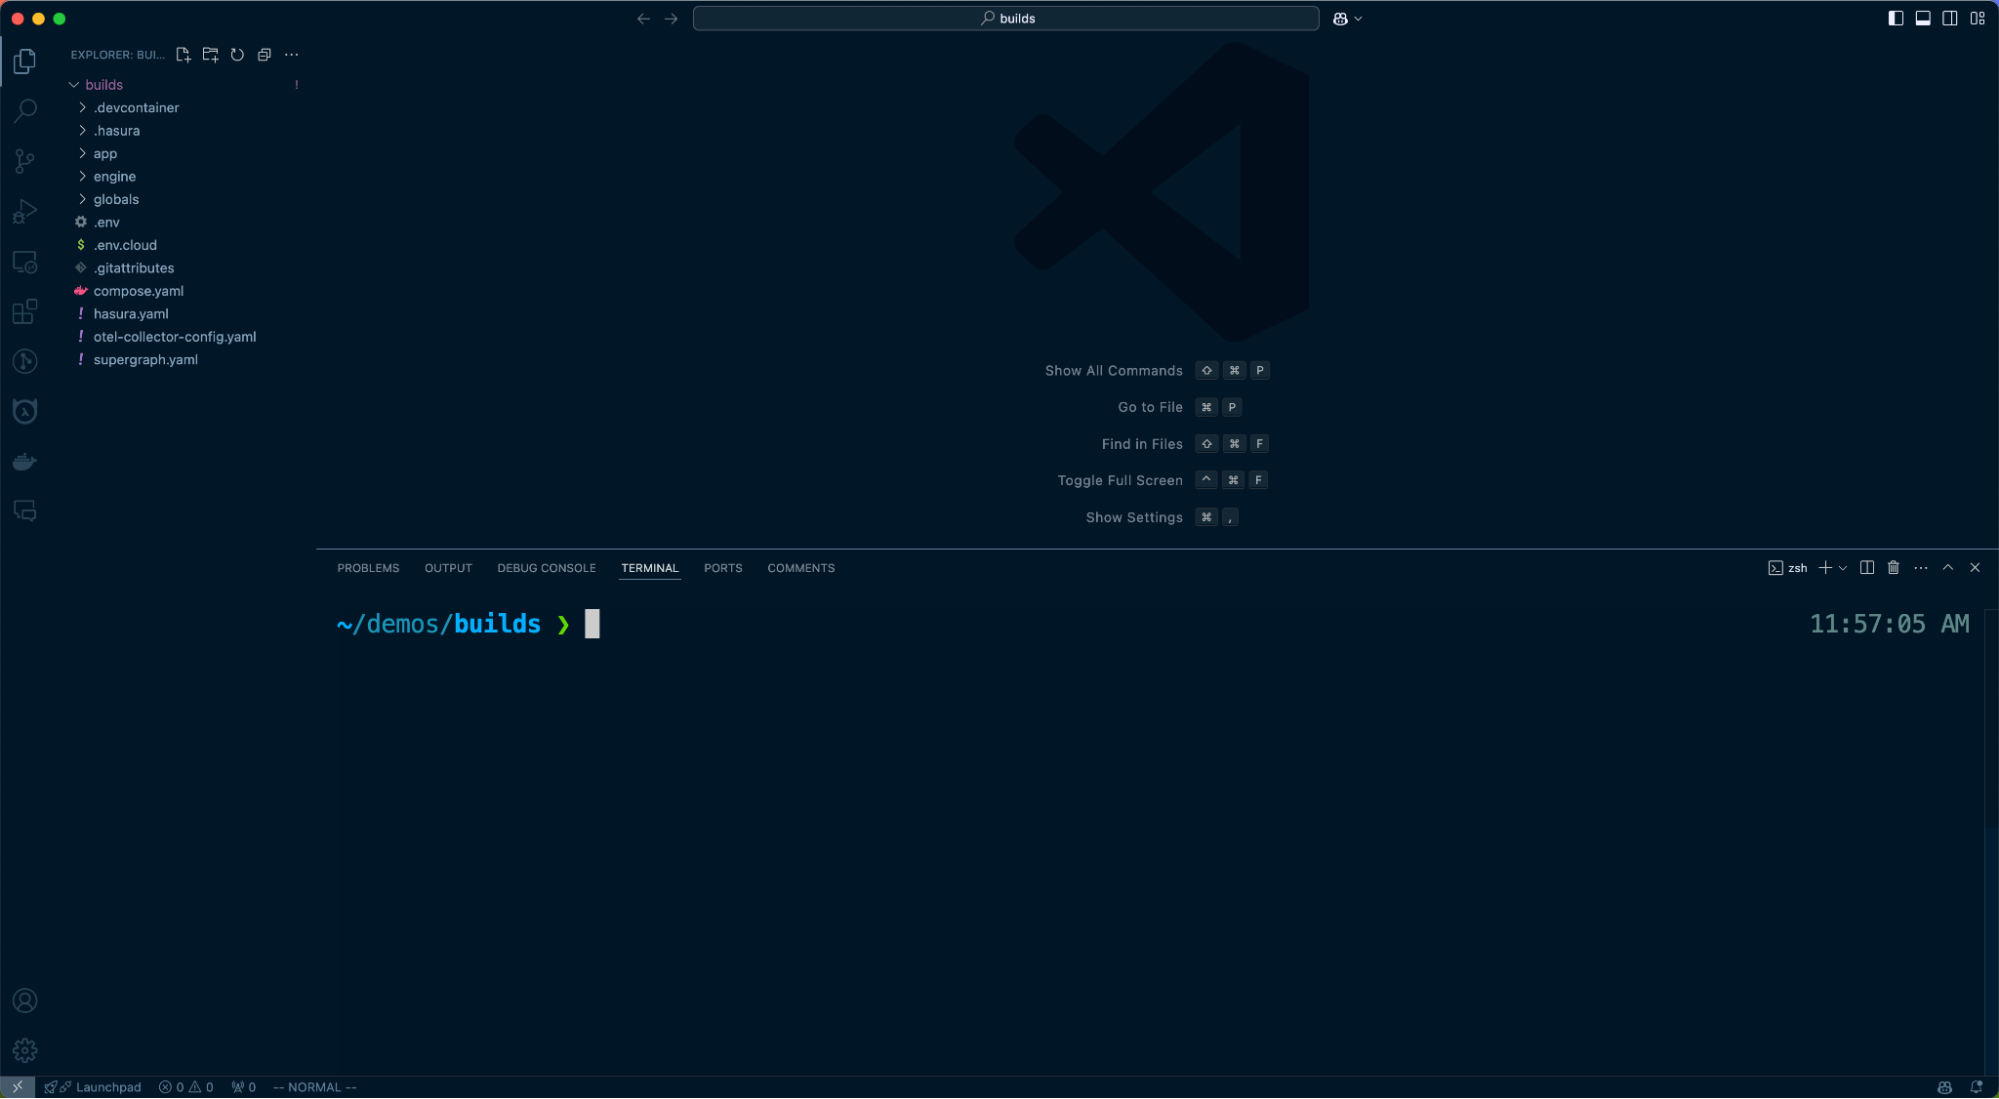Open otel-collector-config.yaml file
The width and height of the screenshot is (1999, 1099).
185,338
